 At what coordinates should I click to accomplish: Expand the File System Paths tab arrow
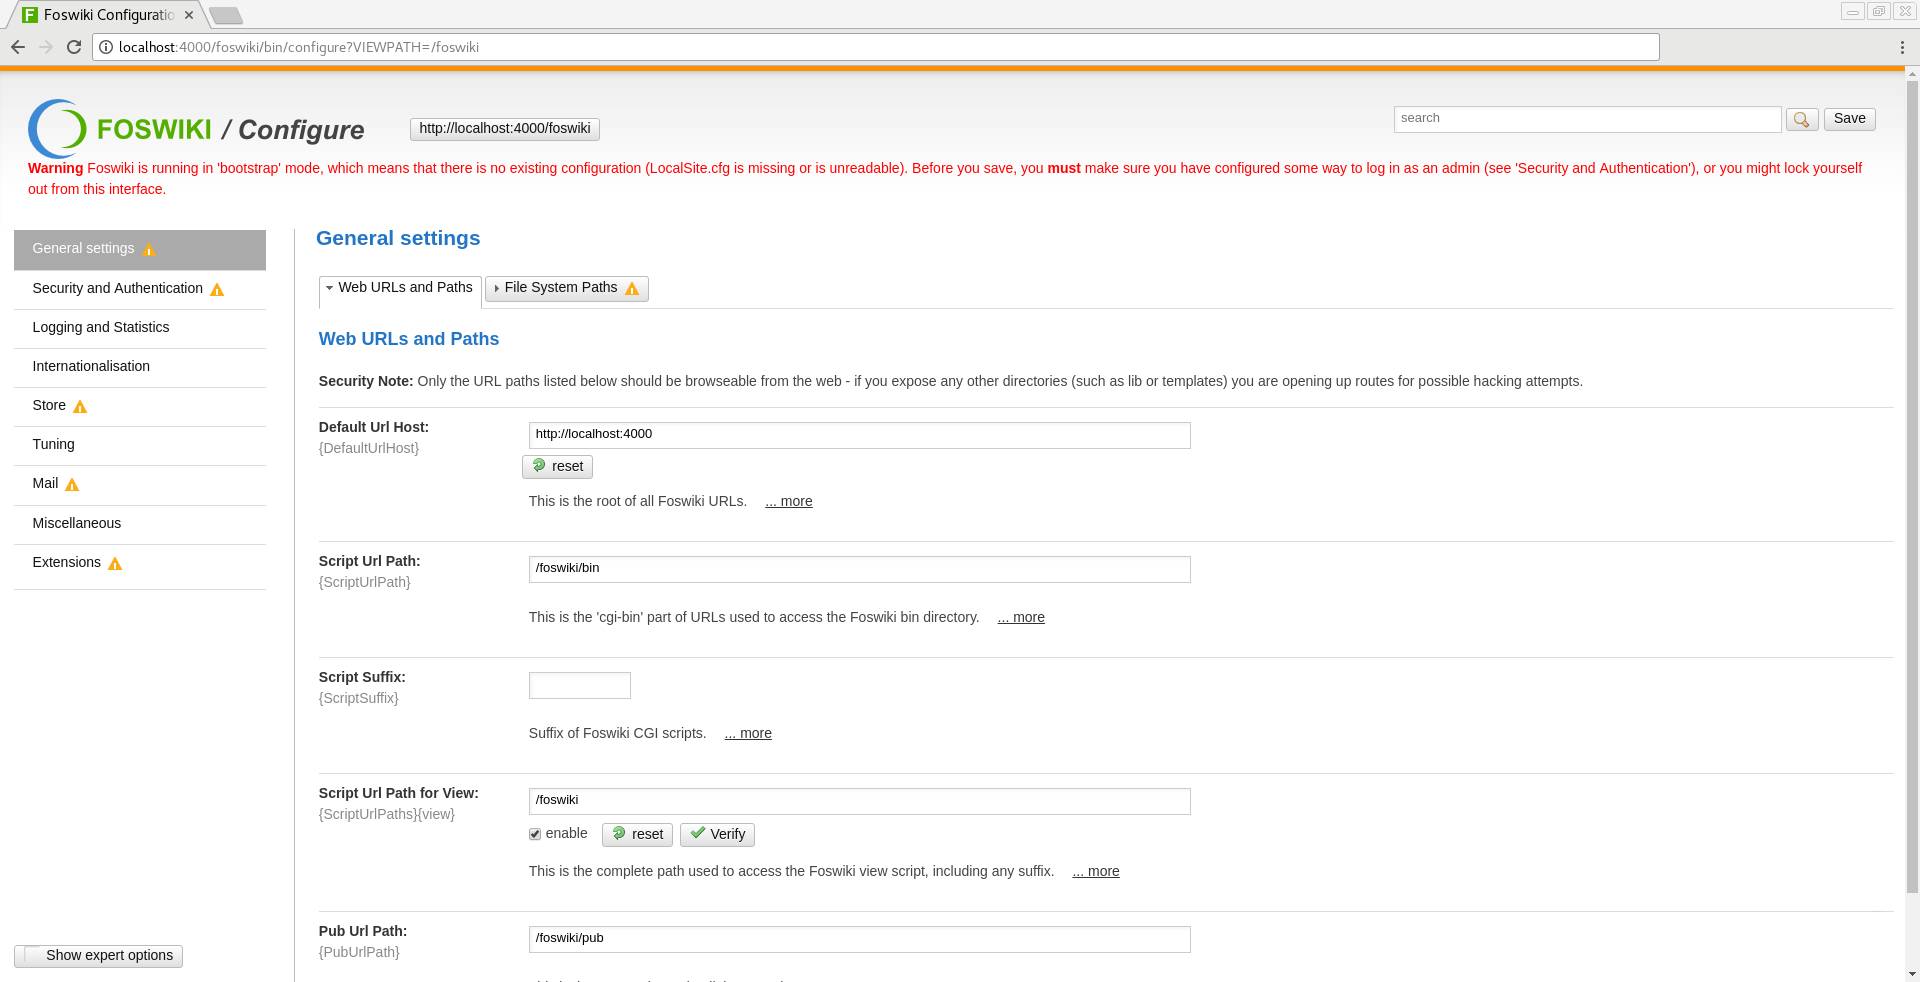496,289
